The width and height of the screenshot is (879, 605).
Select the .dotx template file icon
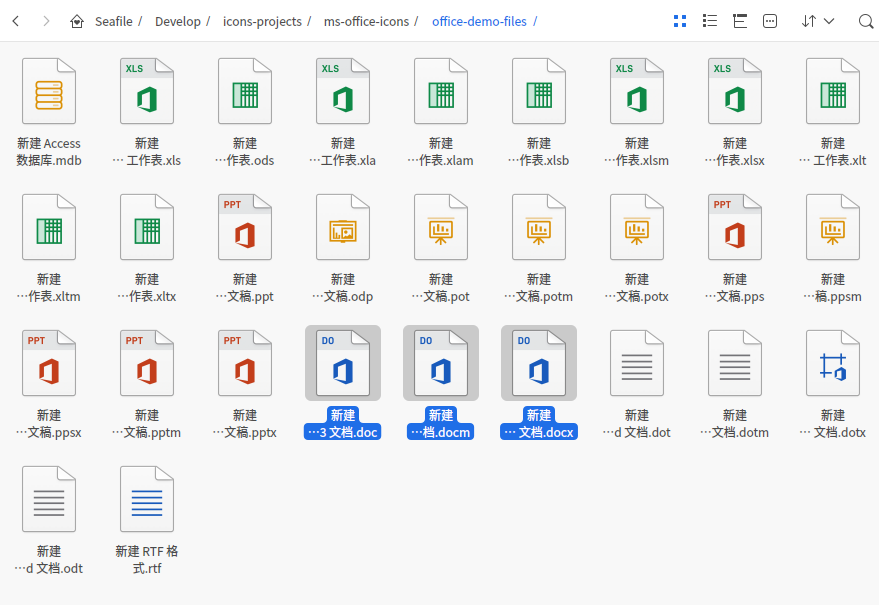(833, 363)
